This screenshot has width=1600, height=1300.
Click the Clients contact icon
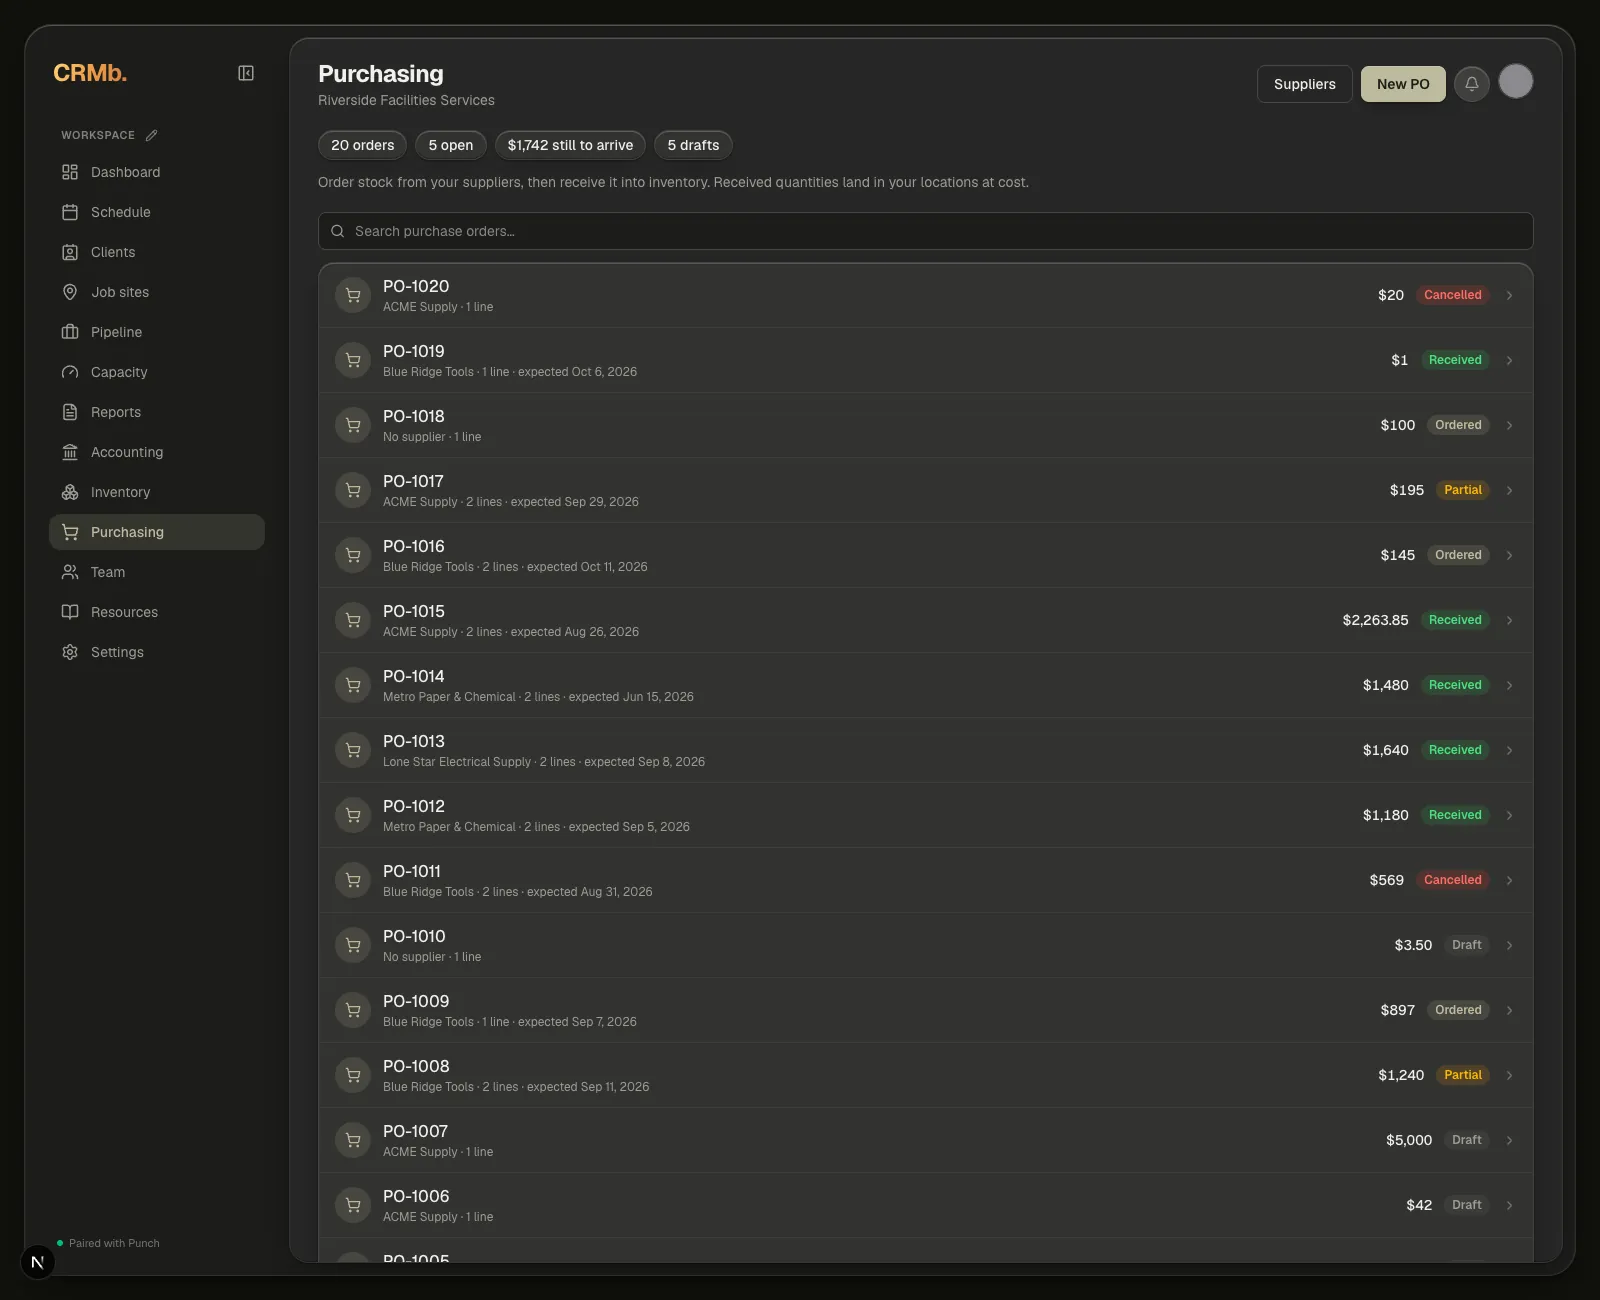point(70,252)
